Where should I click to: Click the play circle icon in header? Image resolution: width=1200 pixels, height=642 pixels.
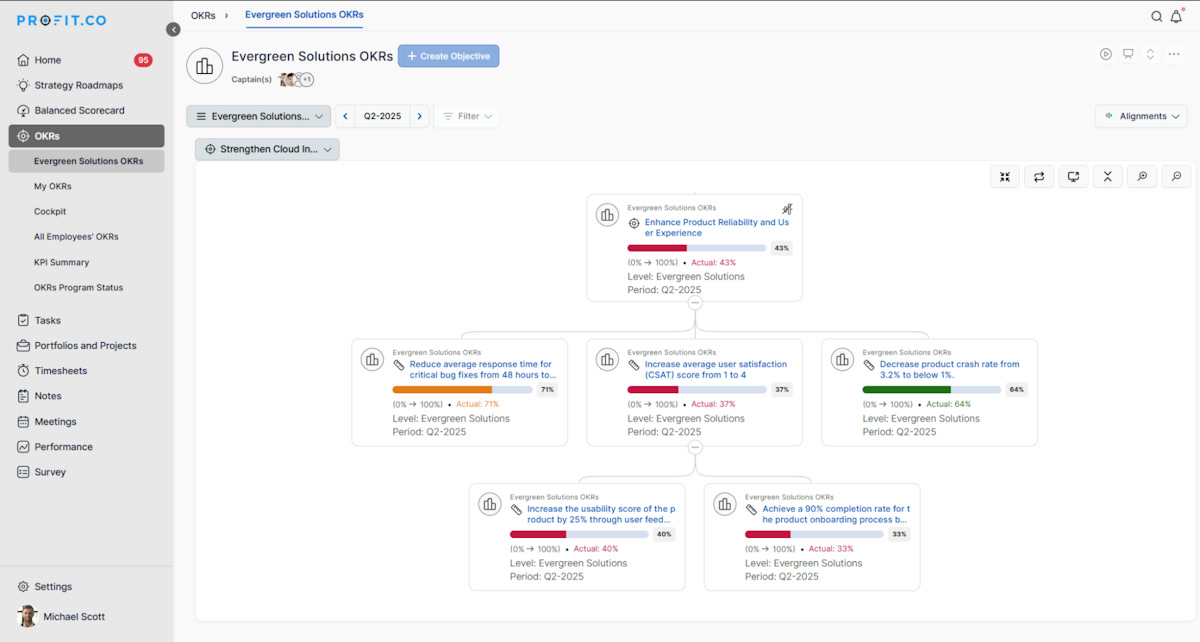click(1106, 54)
